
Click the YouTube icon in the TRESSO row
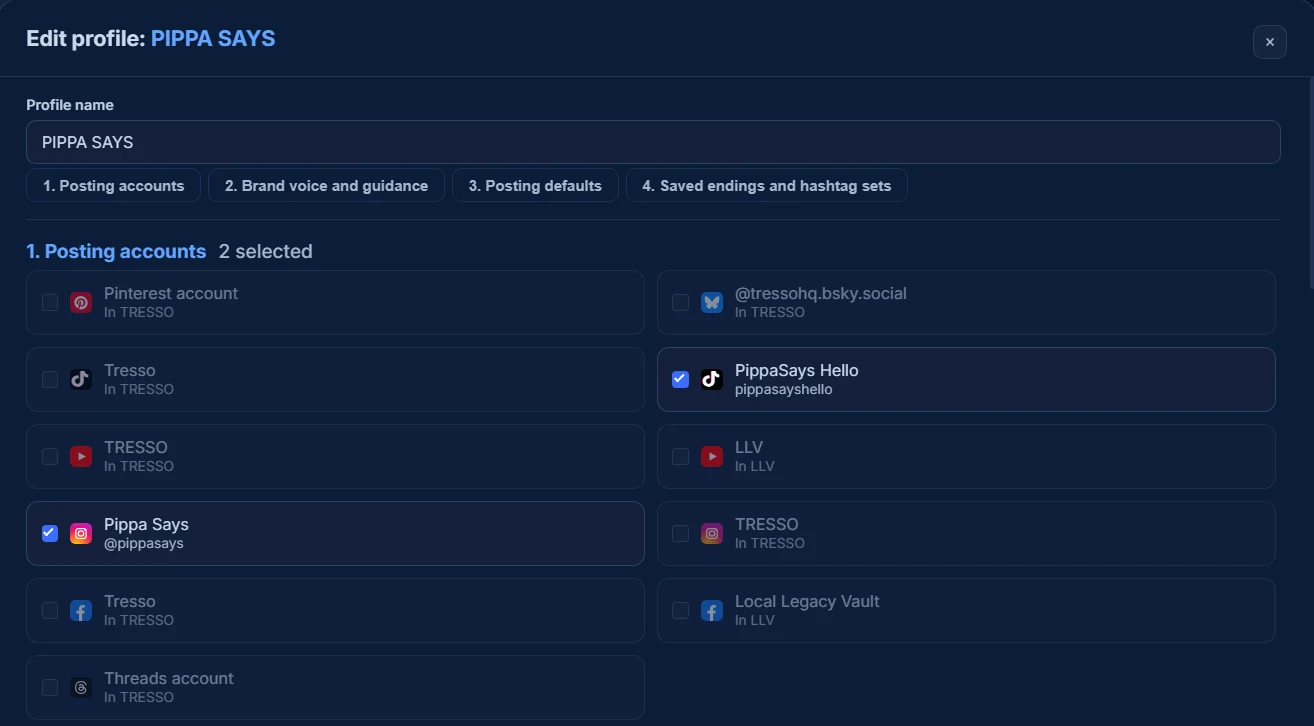(x=81, y=456)
